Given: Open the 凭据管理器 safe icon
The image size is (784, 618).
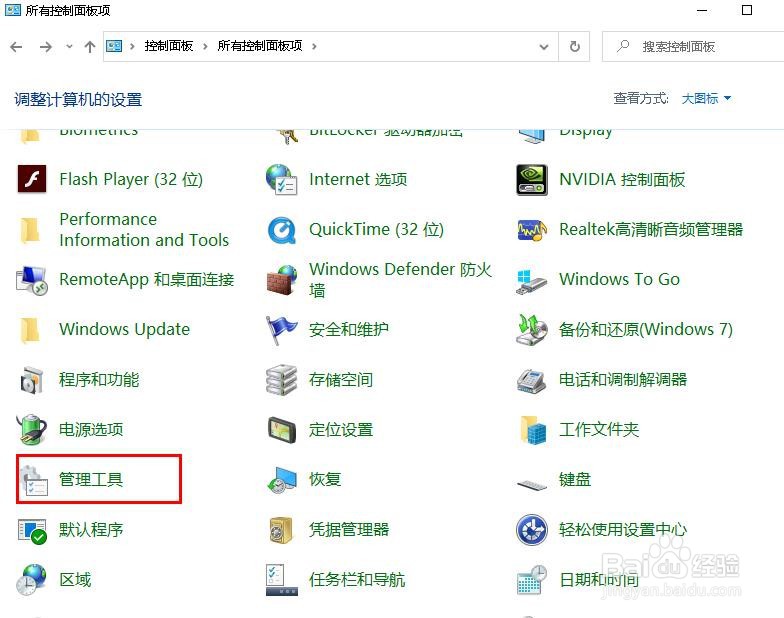Looking at the screenshot, I should point(281,530).
